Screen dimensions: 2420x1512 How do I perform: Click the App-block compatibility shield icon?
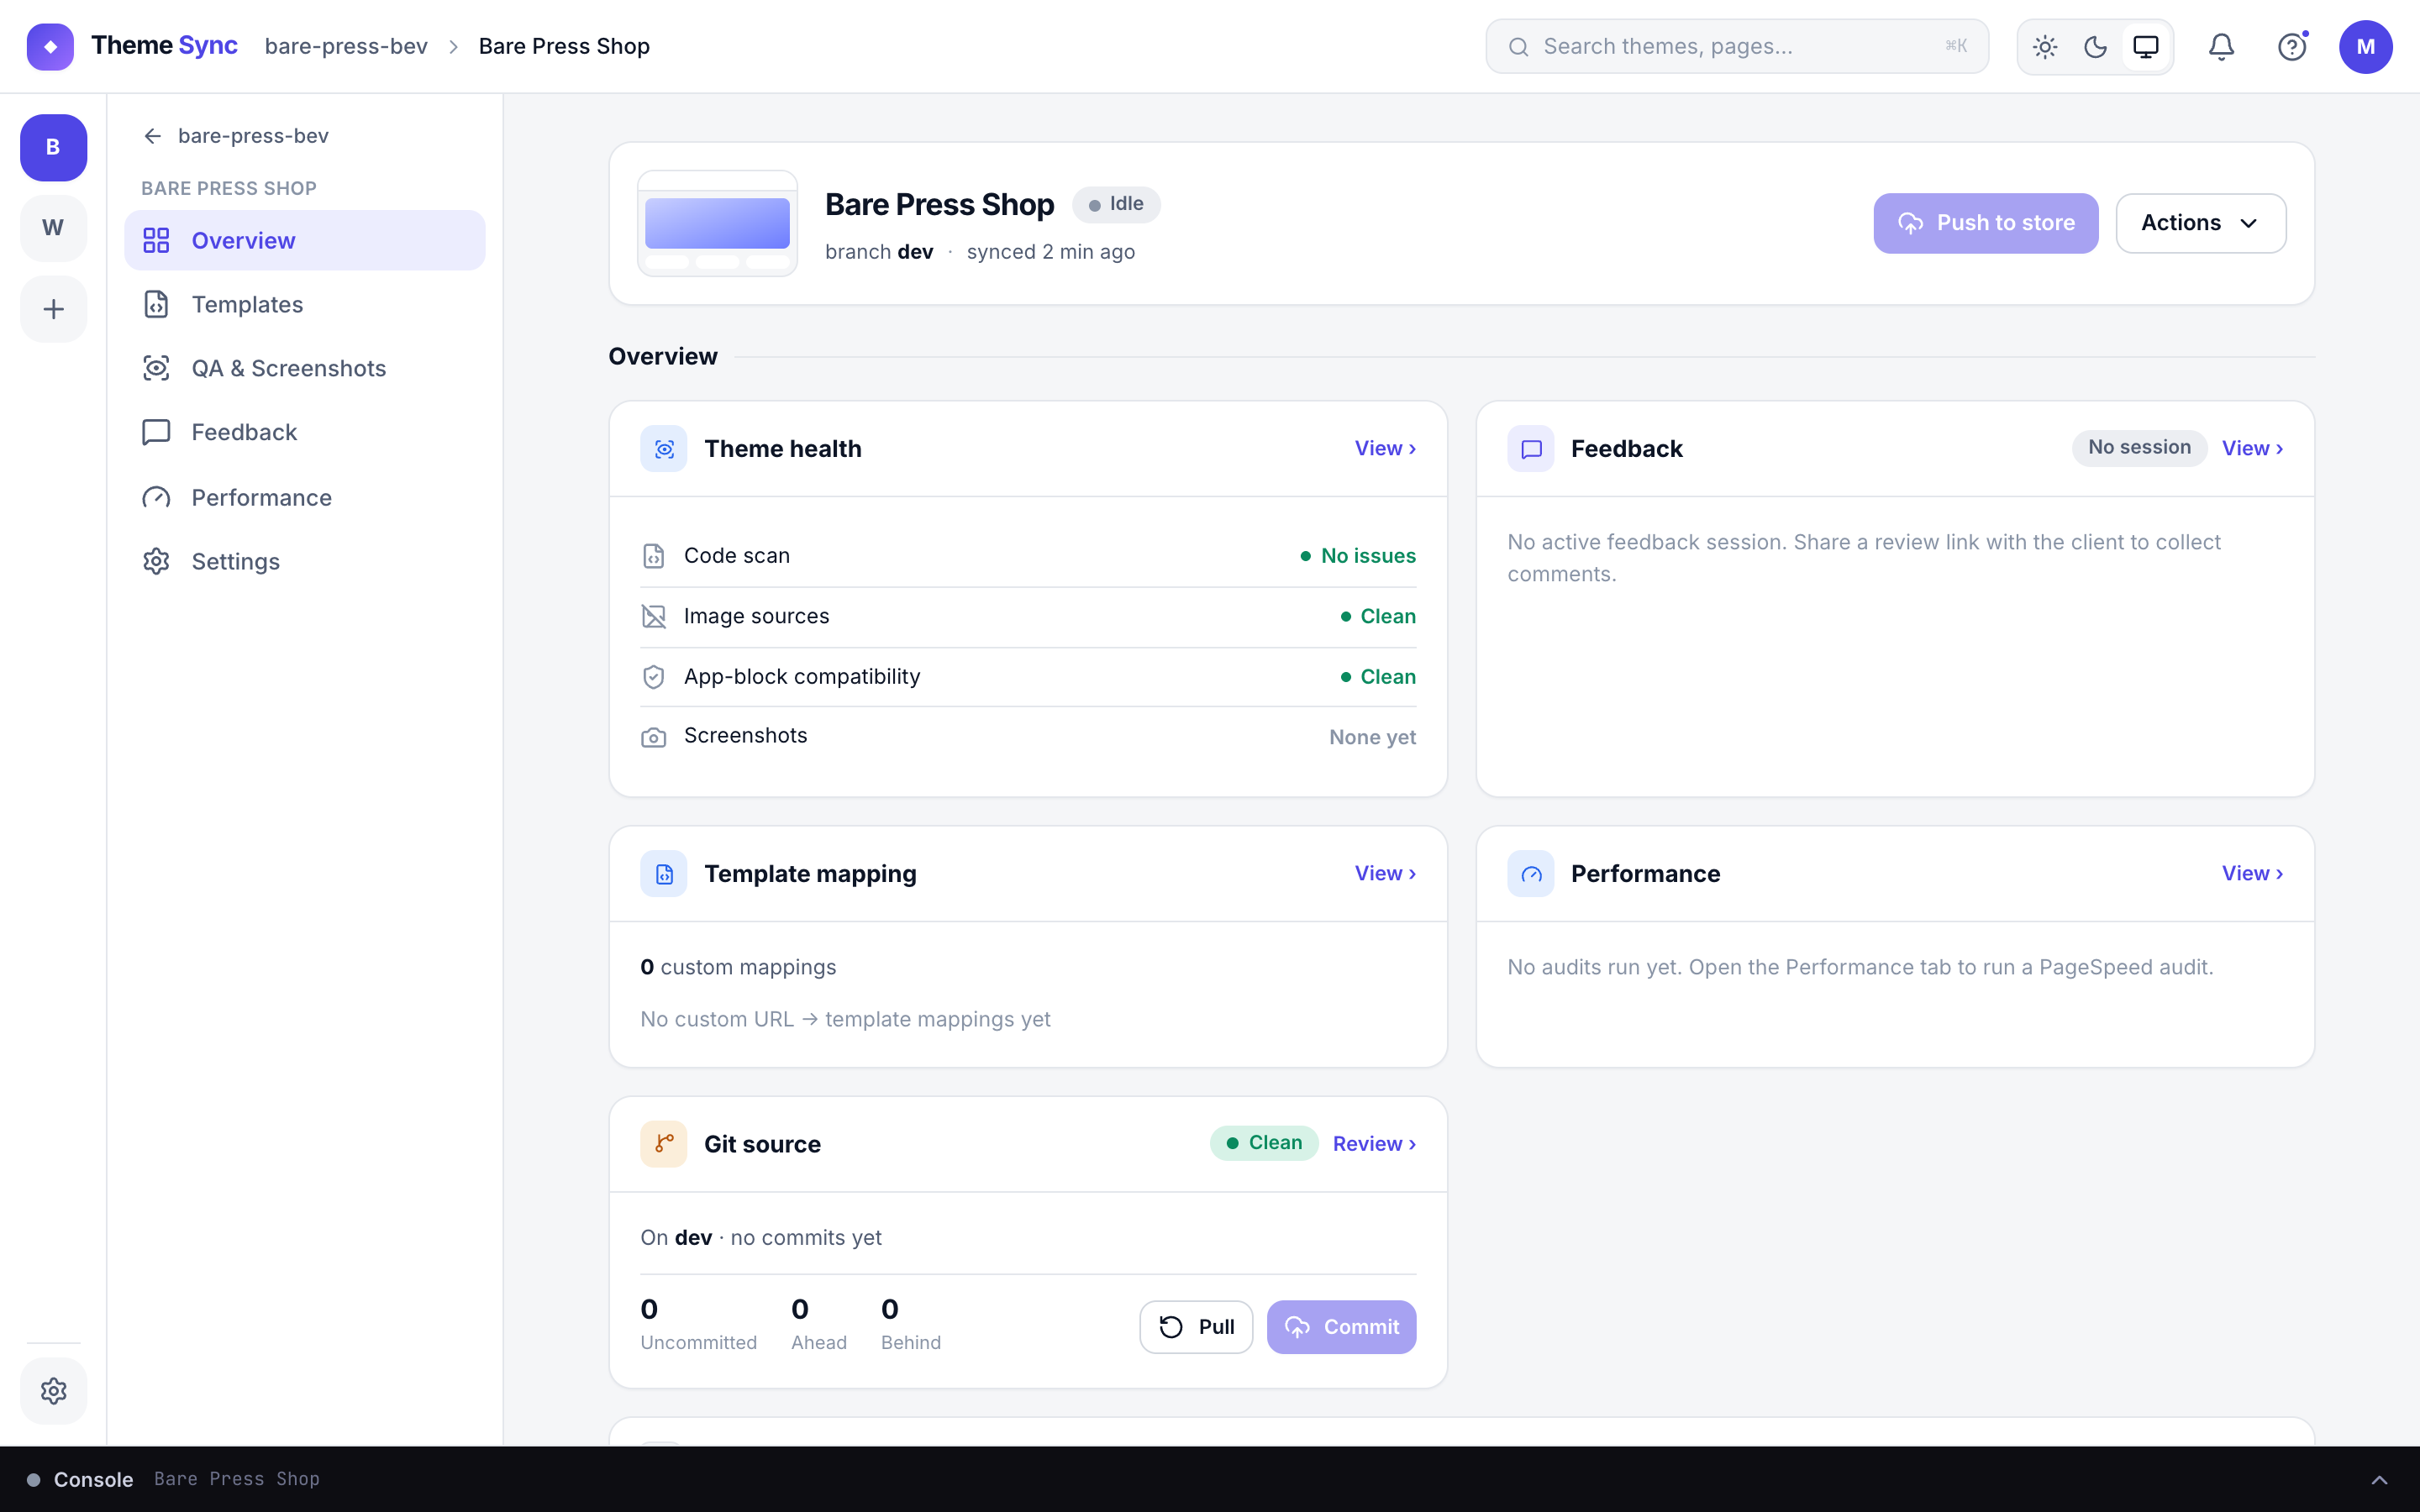coord(653,677)
